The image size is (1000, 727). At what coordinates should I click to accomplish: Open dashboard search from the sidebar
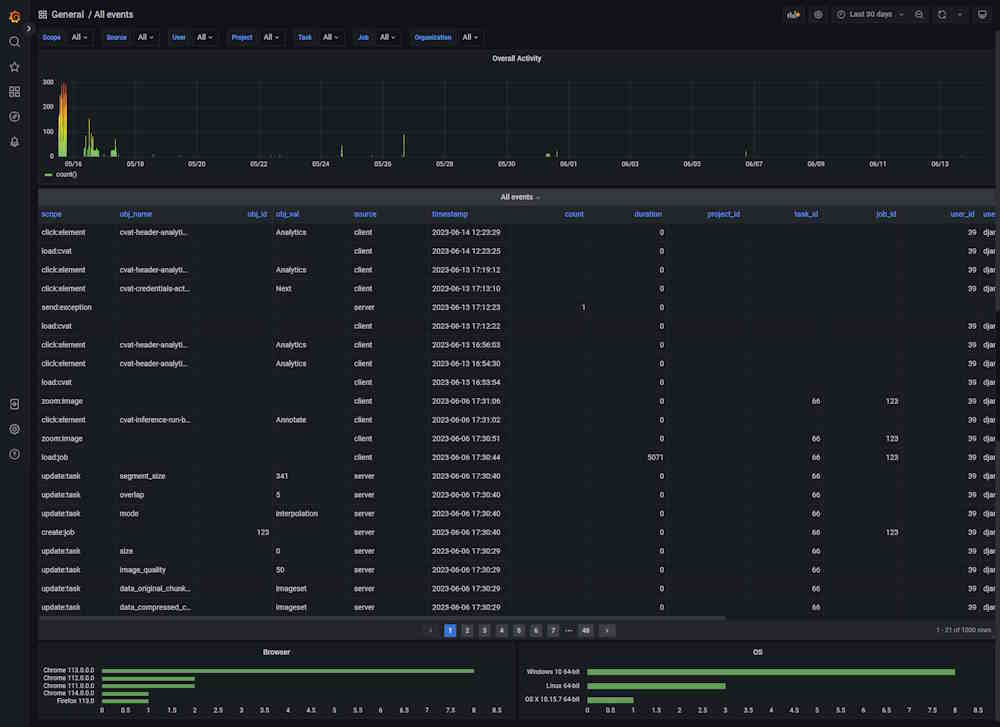click(14, 42)
